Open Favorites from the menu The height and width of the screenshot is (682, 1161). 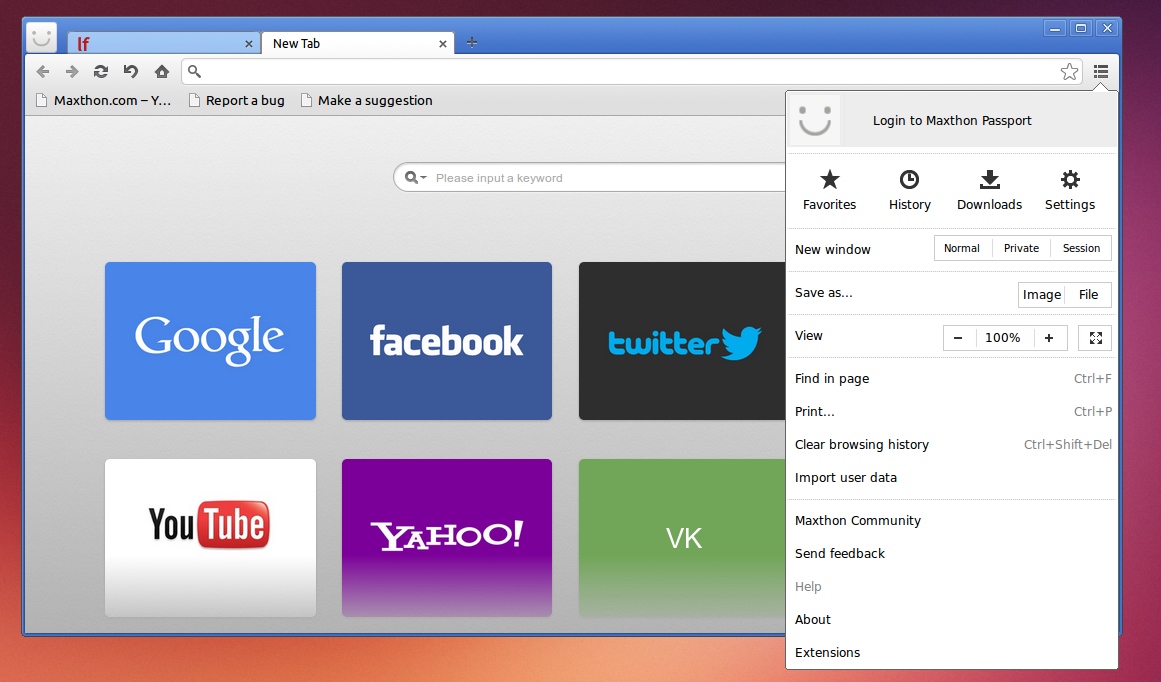829,190
